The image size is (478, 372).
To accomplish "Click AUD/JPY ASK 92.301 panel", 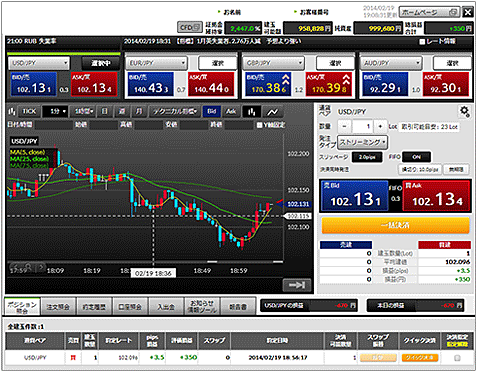I will (x=446, y=84).
